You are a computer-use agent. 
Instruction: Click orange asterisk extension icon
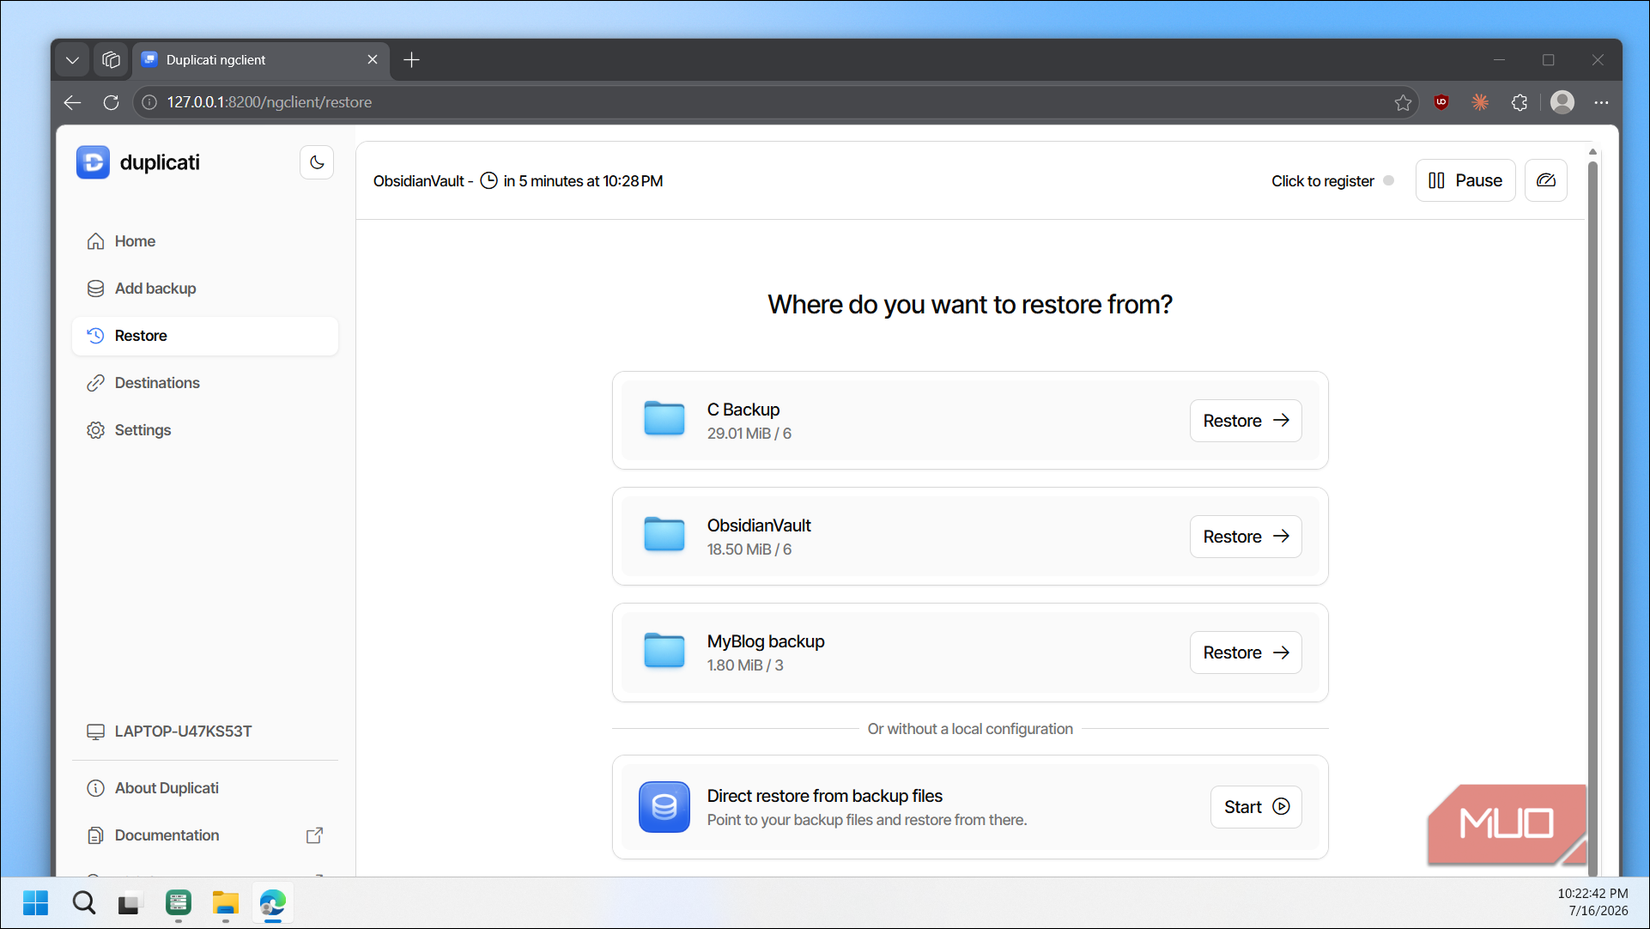coord(1480,102)
